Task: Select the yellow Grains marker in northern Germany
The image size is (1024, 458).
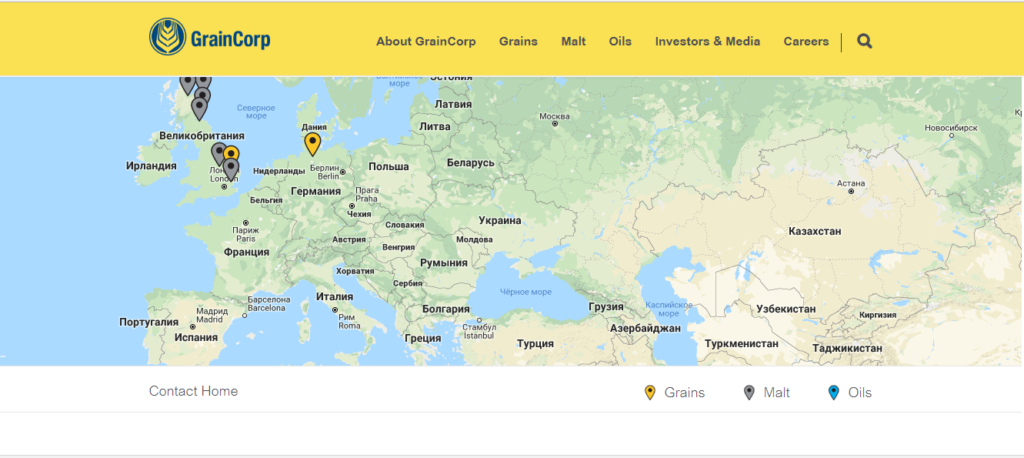Action: 313,144
